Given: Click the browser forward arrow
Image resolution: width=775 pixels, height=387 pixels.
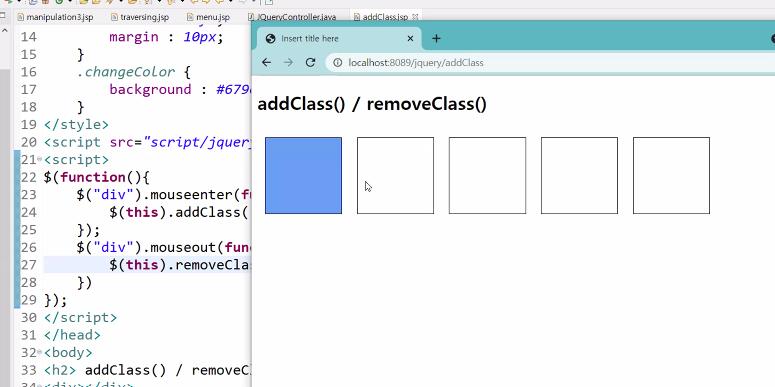Looking at the screenshot, I should point(288,63).
